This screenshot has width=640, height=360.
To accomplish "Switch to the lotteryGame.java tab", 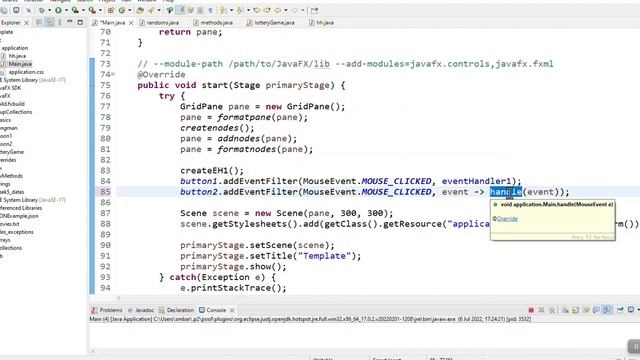I will pyautogui.click(x=270, y=23).
